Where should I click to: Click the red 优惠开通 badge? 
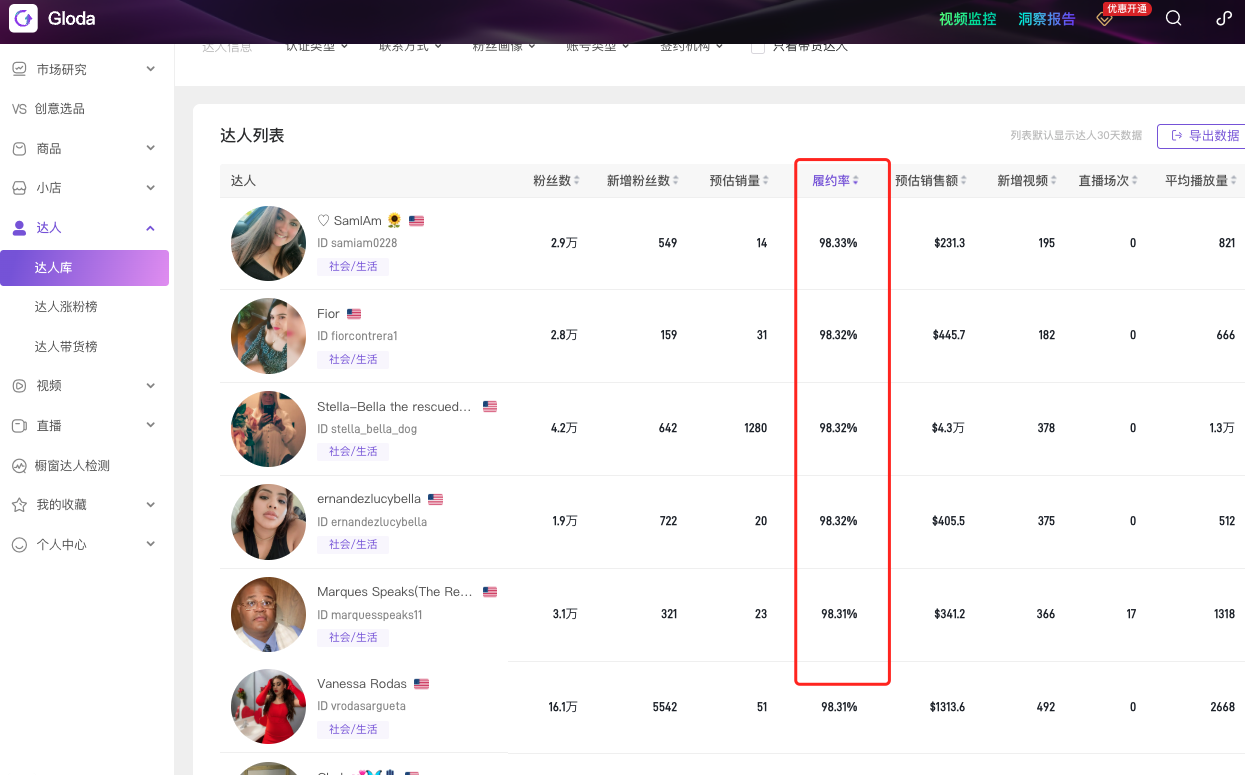(1126, 9)
